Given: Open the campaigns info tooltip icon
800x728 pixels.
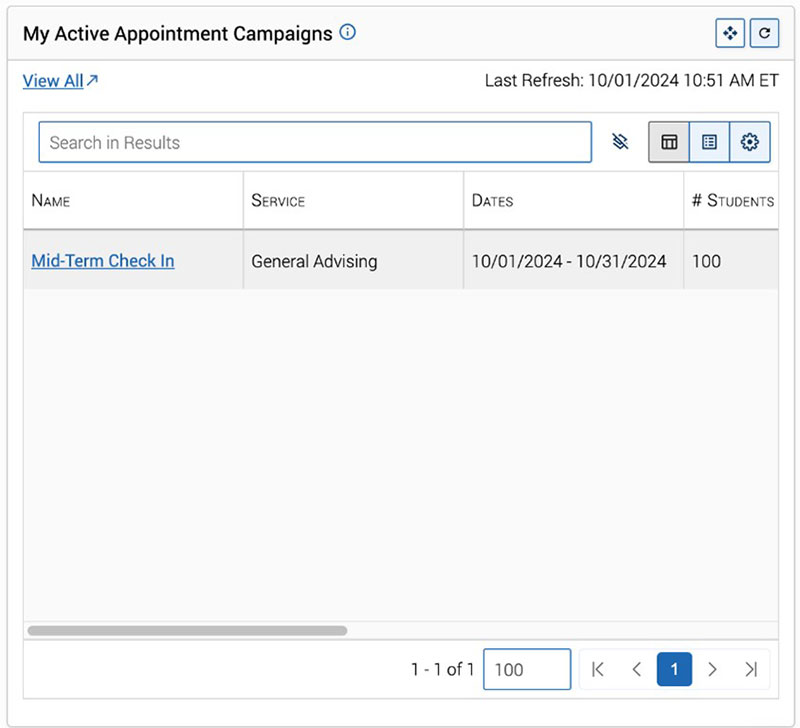Looking at the screenshot, I should (x=346, y=32).
